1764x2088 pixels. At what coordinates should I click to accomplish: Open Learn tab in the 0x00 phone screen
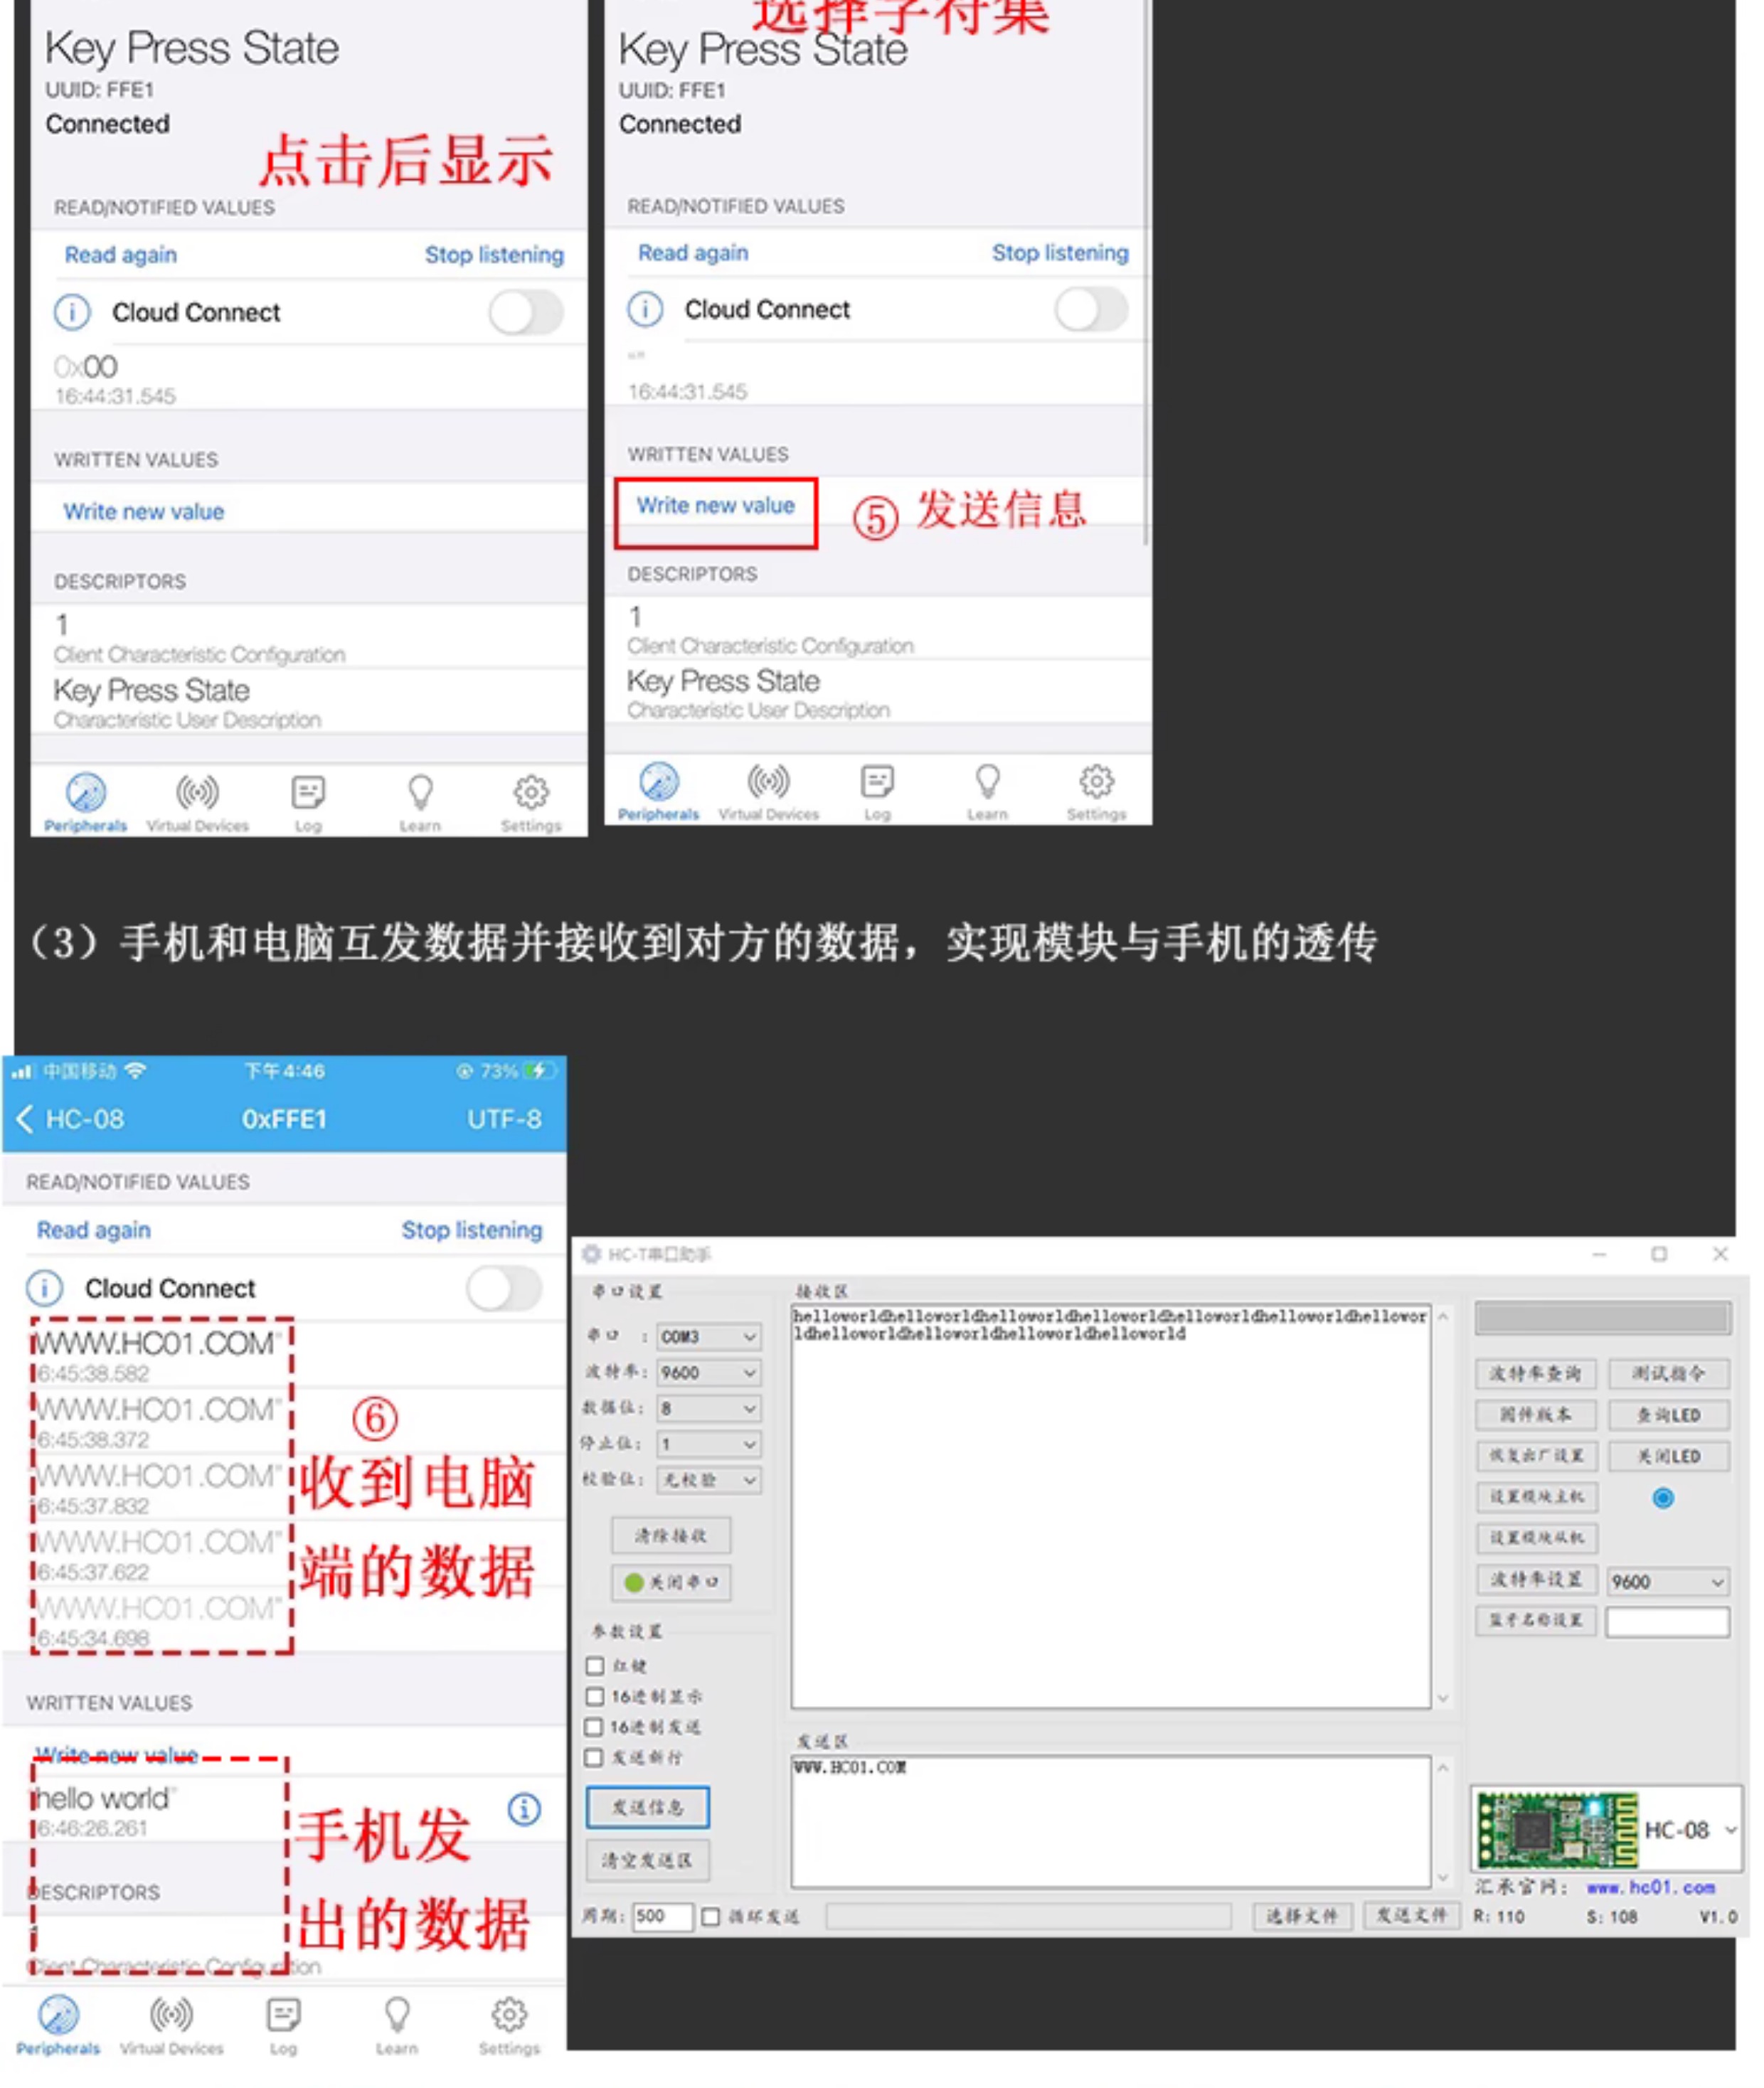pyautogui.click(x=420, y=801)
